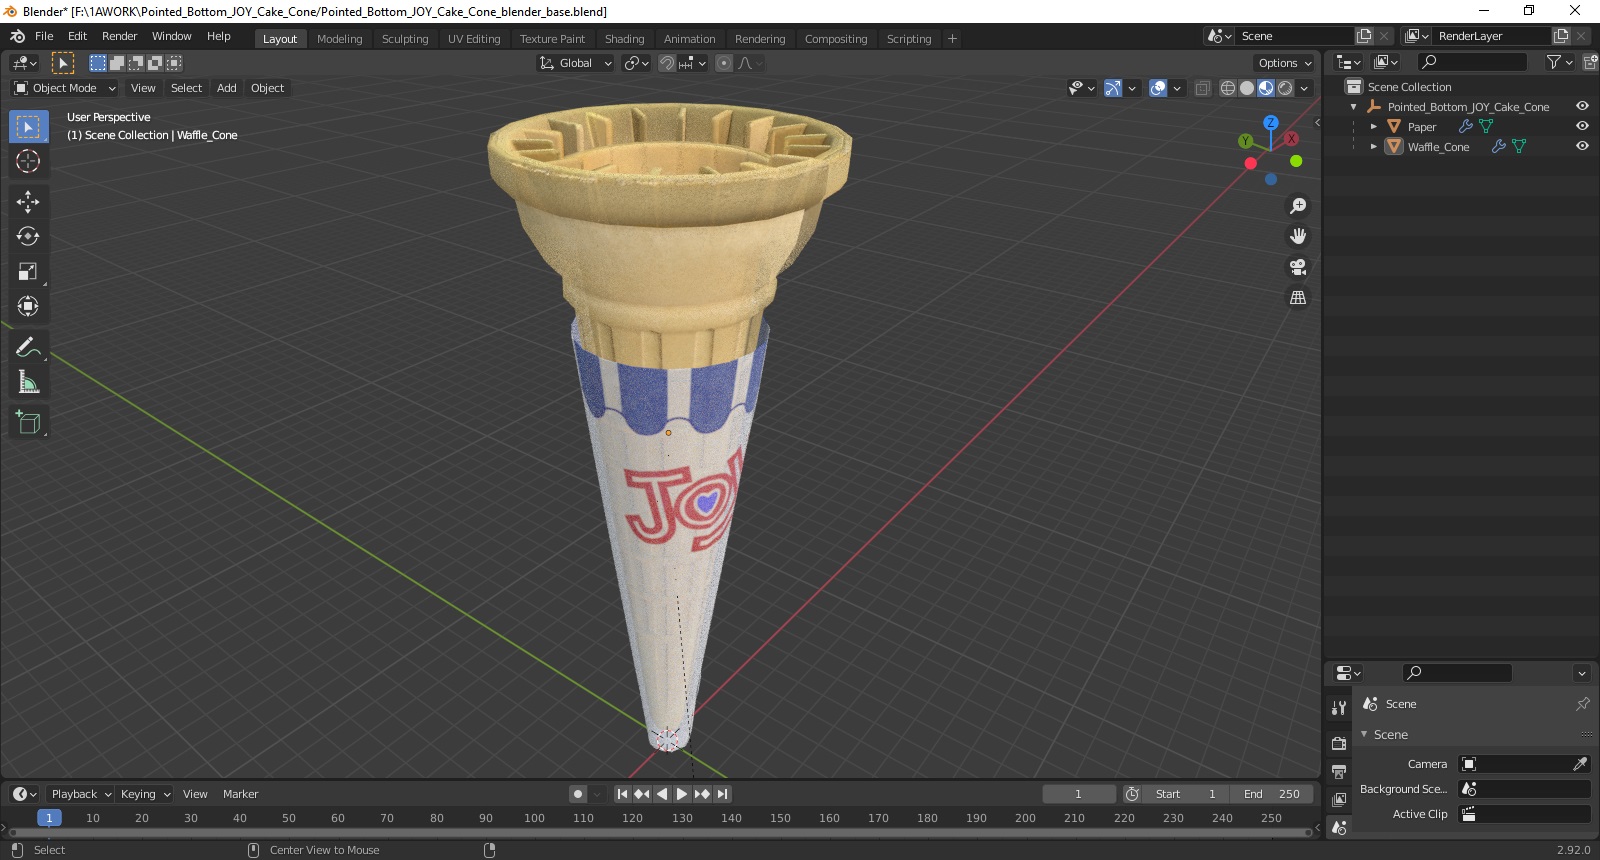Click the current frame number field
Viewport: 1600px width, 860px height.
coord(1078,794)
